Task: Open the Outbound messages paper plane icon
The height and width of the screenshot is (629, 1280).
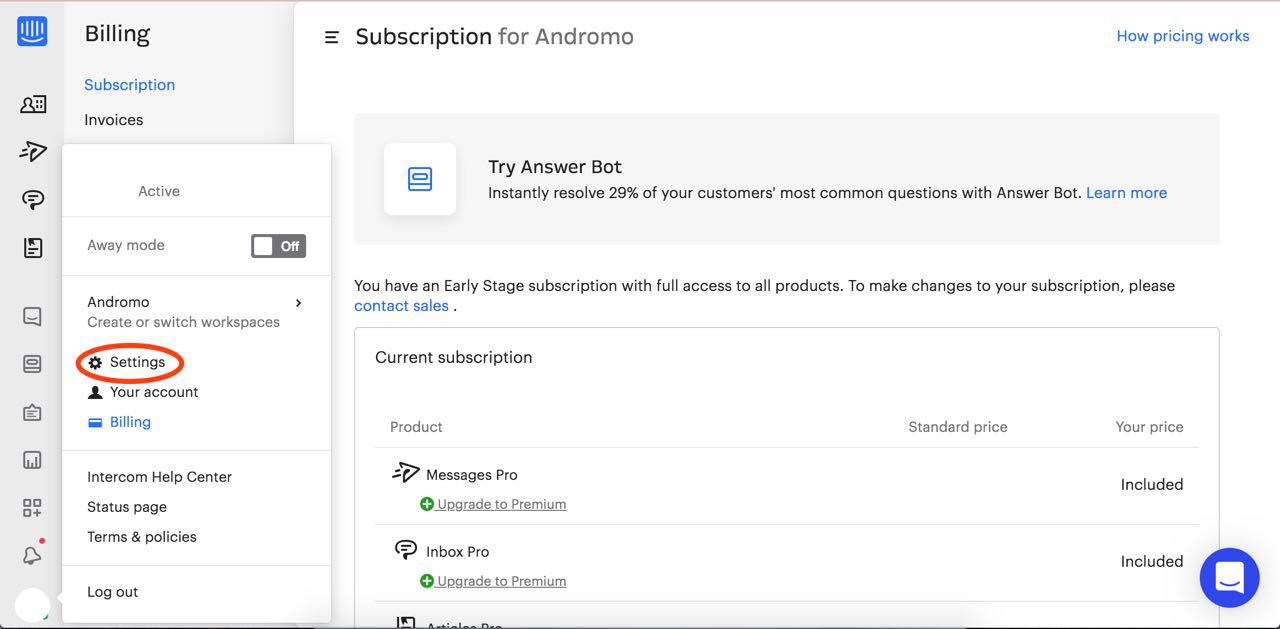Action: click(x=33, y=151)
